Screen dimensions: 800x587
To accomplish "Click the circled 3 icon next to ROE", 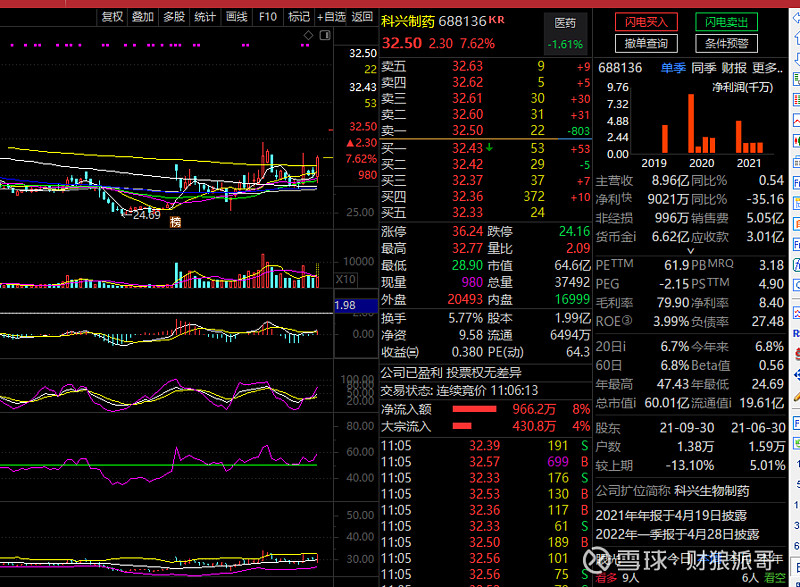I will [x=627, y=321].
